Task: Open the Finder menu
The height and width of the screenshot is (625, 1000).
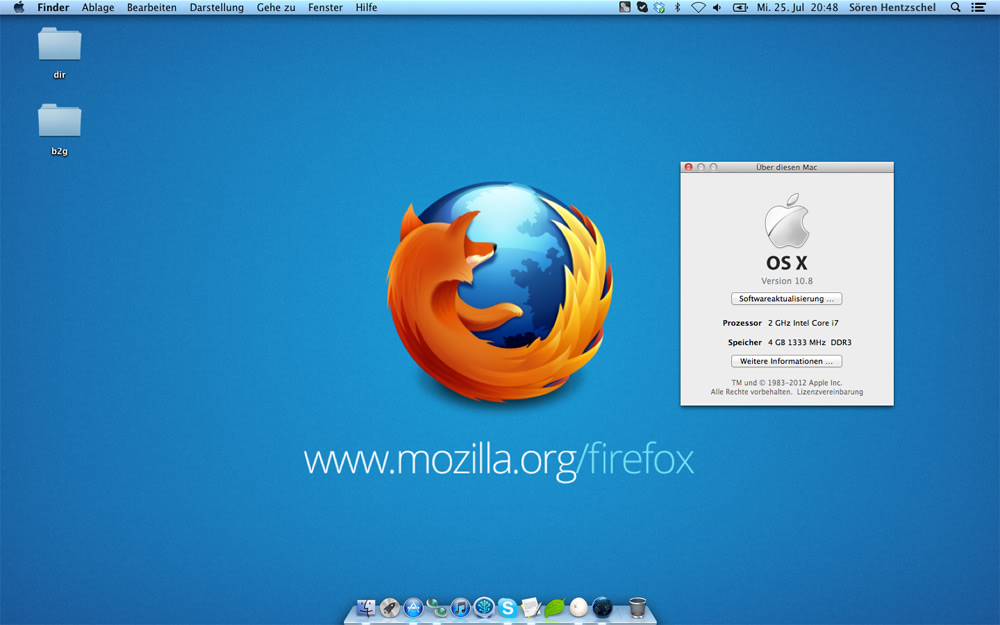Action: (x=53, y=8)
